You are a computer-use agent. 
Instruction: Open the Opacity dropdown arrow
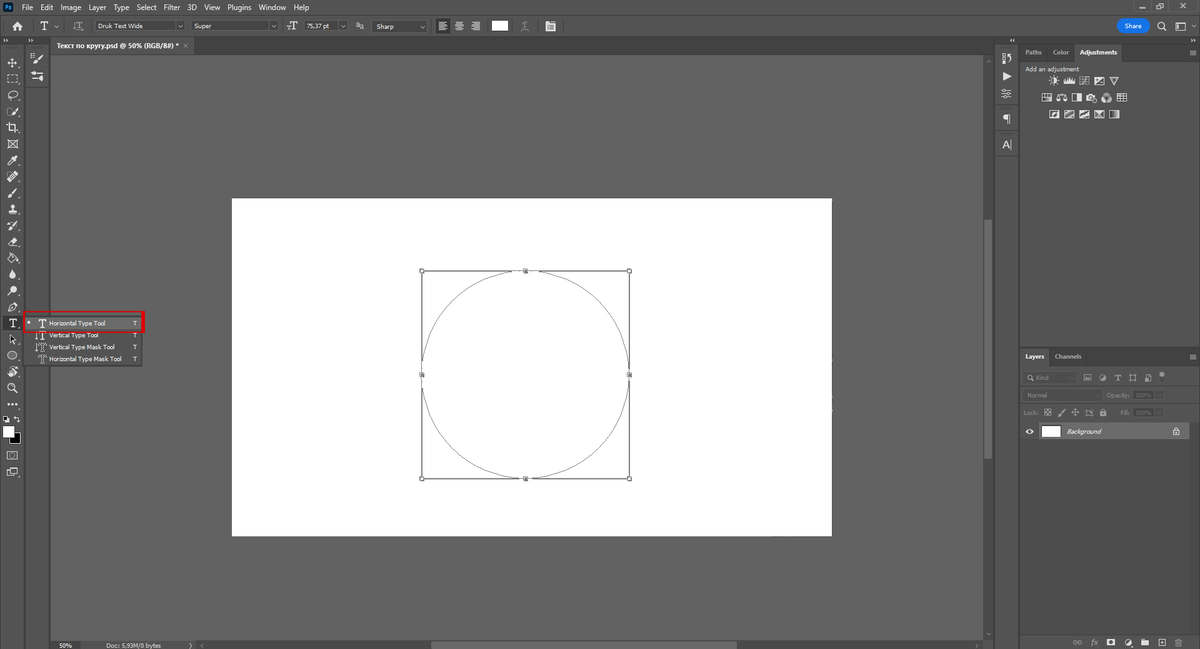[x=1157, y=395]
